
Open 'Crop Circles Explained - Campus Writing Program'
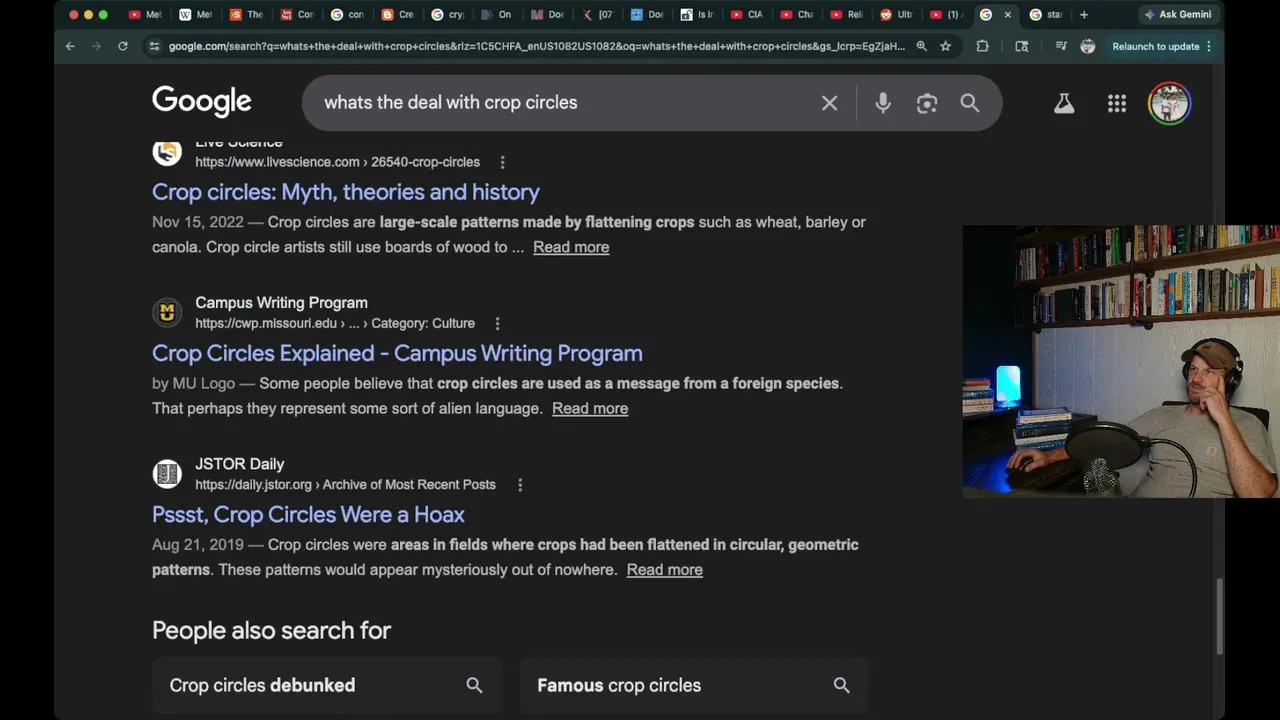point(397,353)
